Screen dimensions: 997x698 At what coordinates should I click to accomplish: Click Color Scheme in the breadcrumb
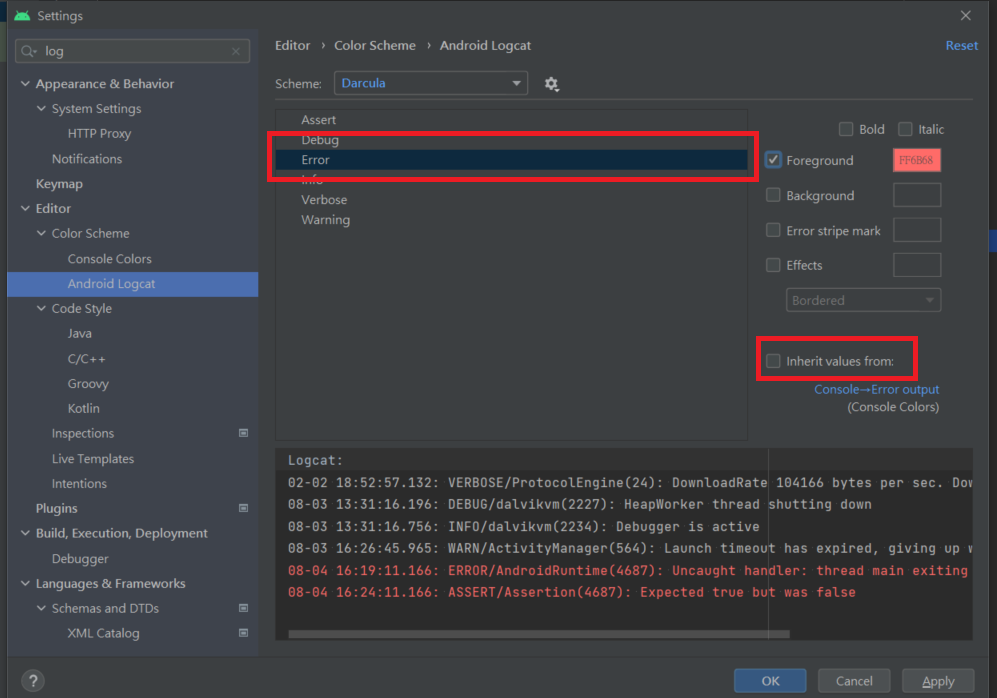click(x=375, y=45)
